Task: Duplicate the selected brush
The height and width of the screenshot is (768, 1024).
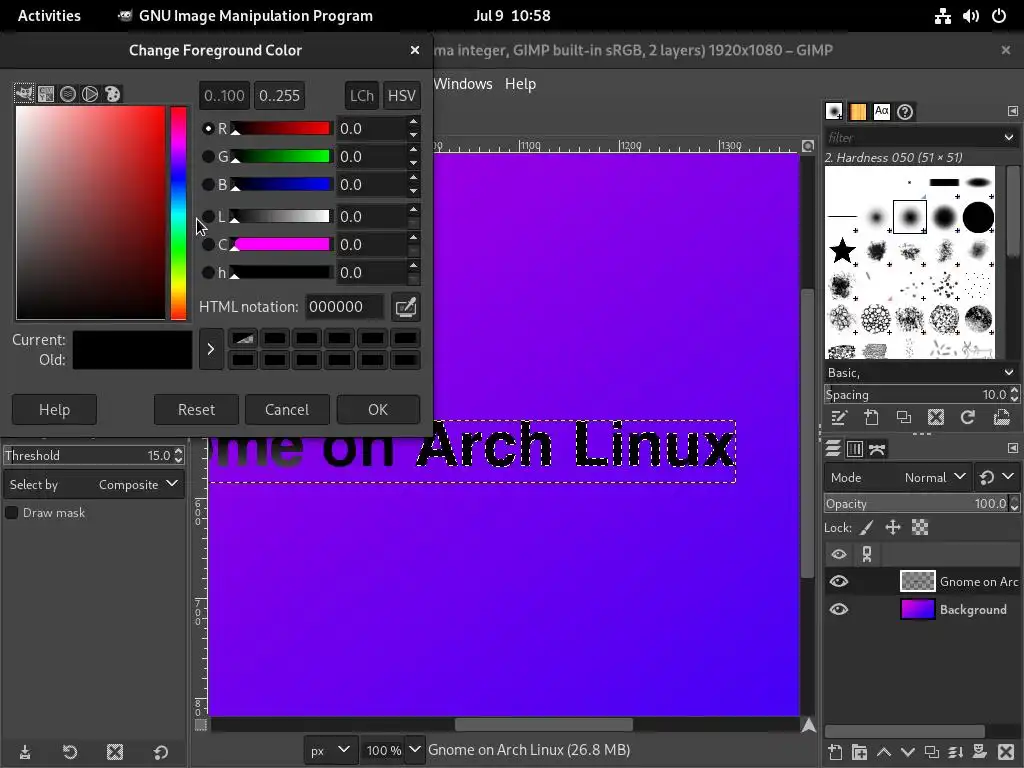Action: 904,417
